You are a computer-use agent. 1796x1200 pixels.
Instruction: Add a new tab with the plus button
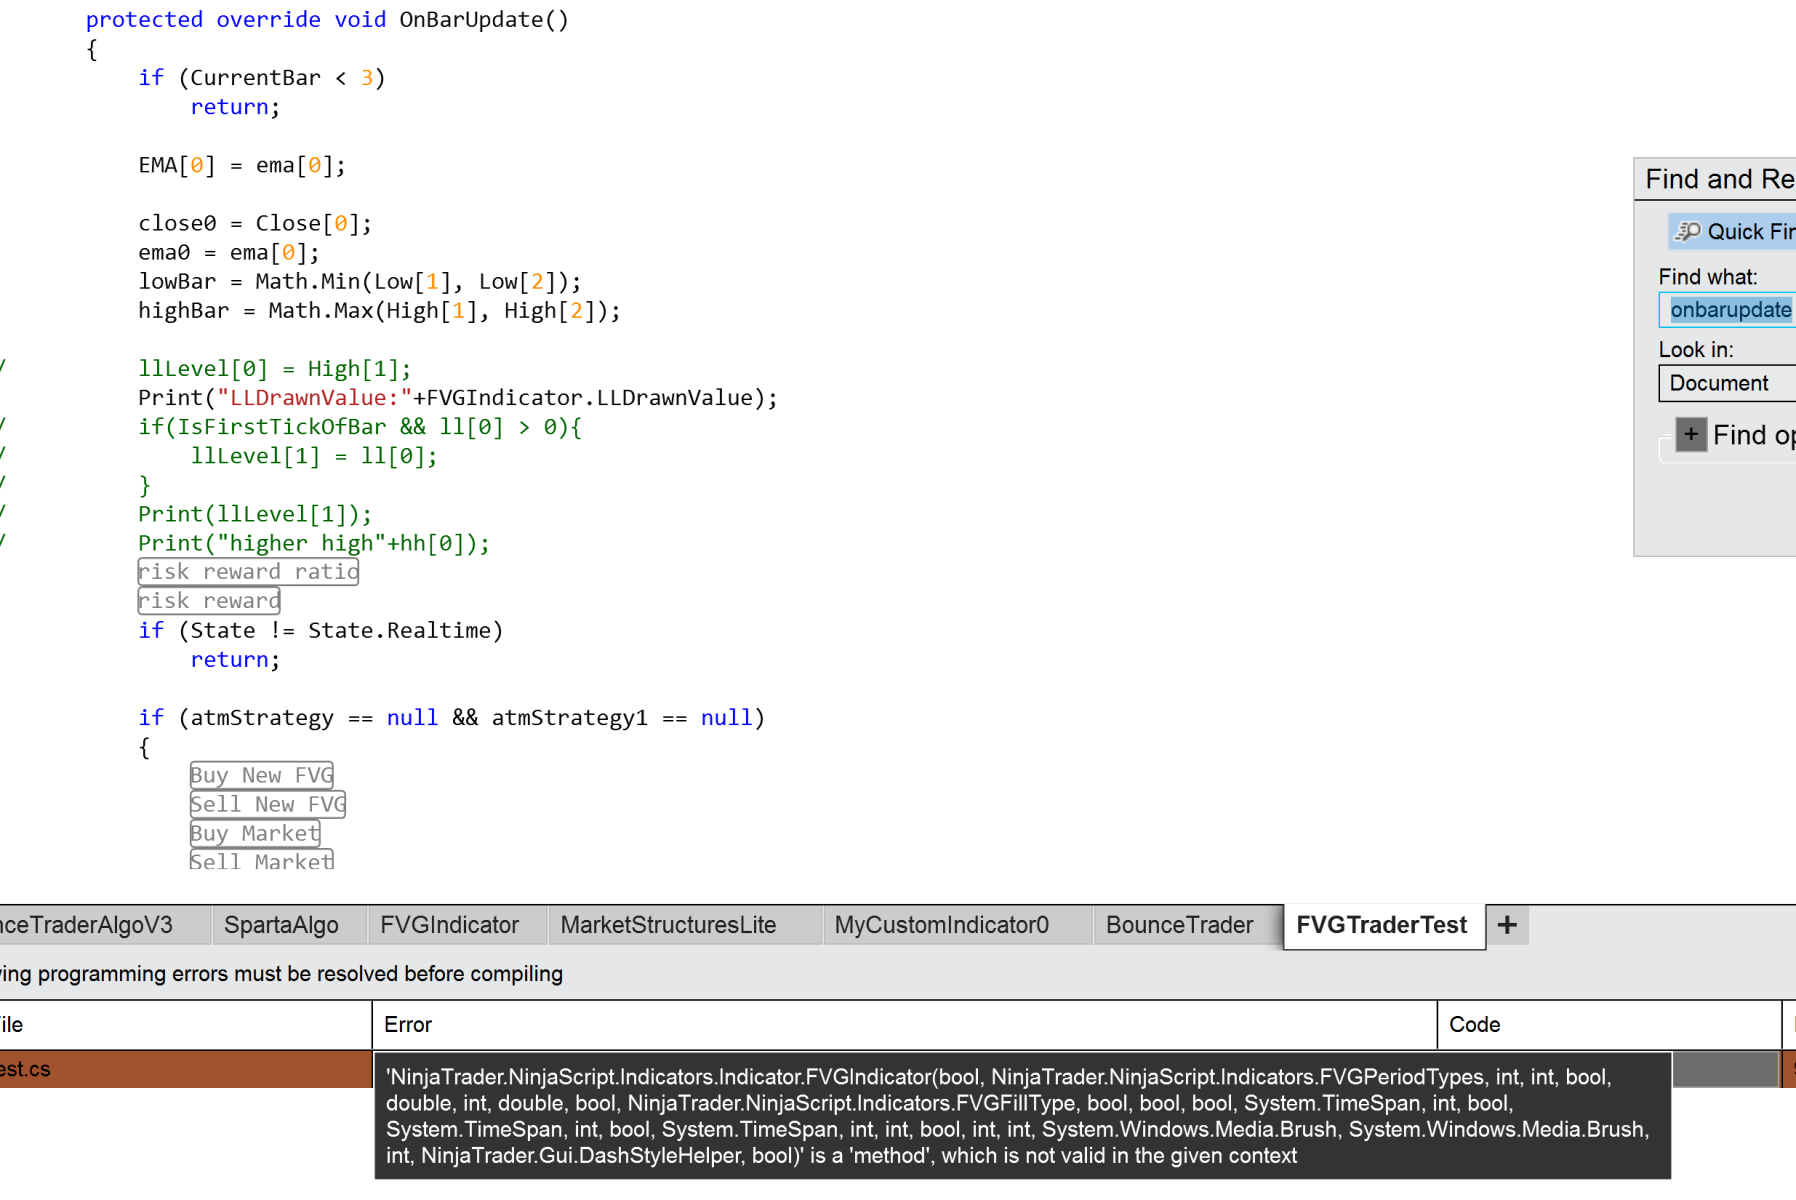pyautogui.click(x=1507, y=925)
